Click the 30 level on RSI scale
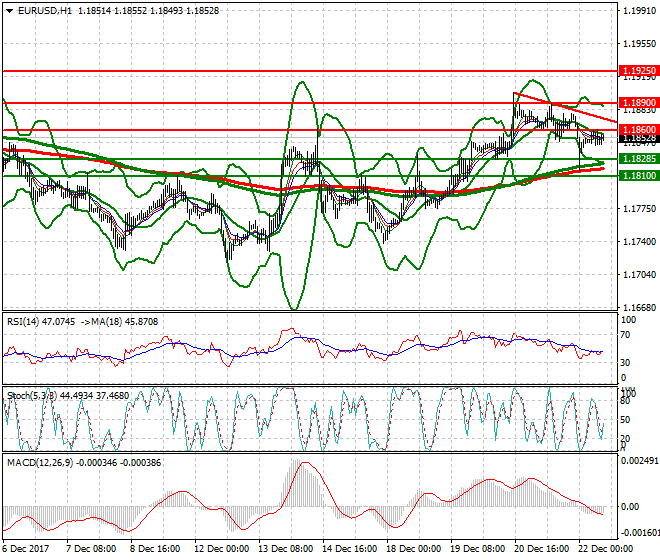Viewport: 660px width, 560px height. [625, 363]
